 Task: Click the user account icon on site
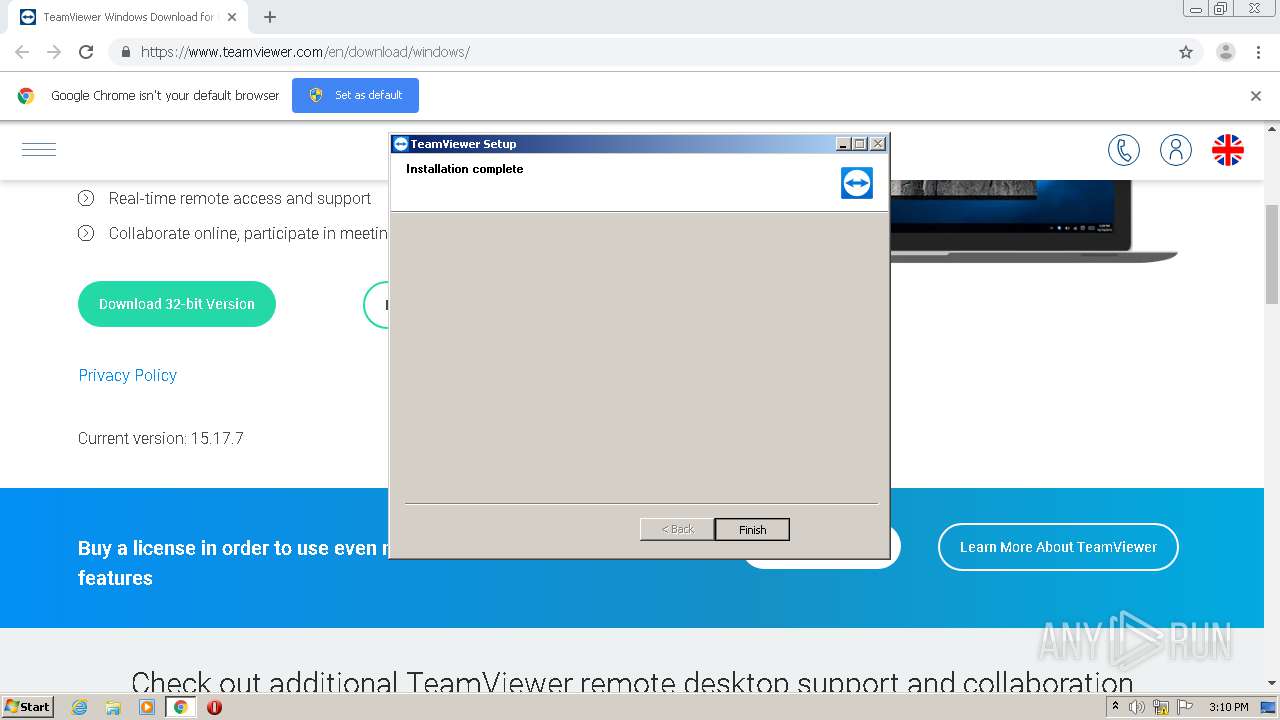pyautogui.click(x=1176, y=150)
